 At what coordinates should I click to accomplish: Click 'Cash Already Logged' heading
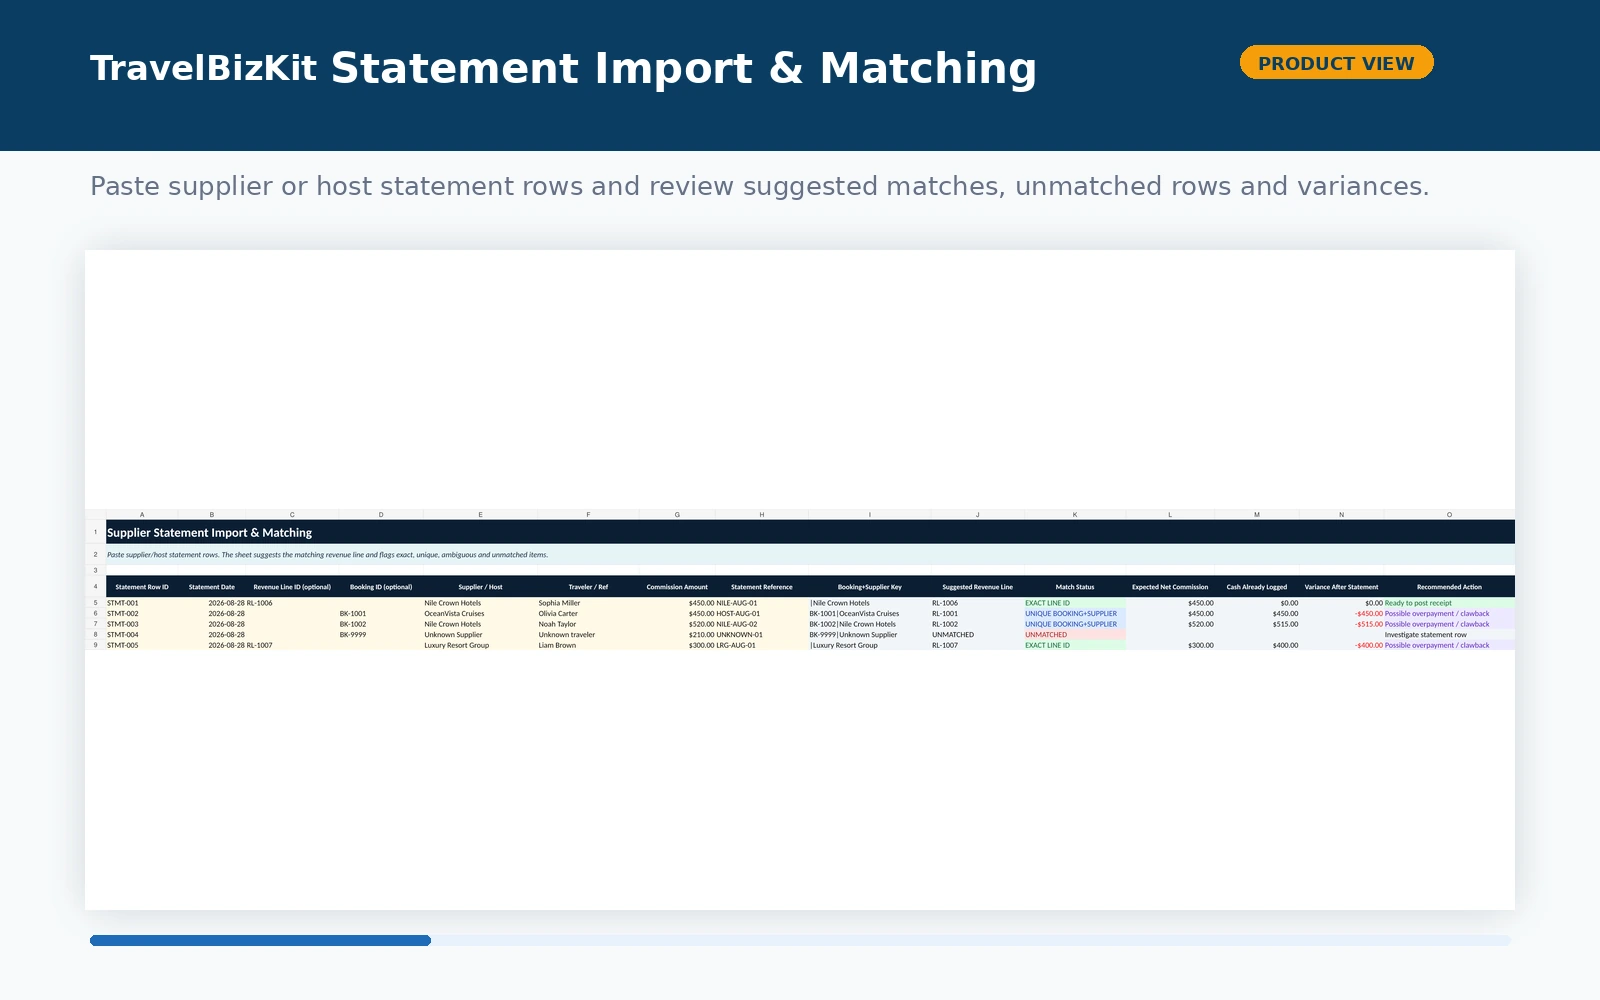pos(1257,587)
